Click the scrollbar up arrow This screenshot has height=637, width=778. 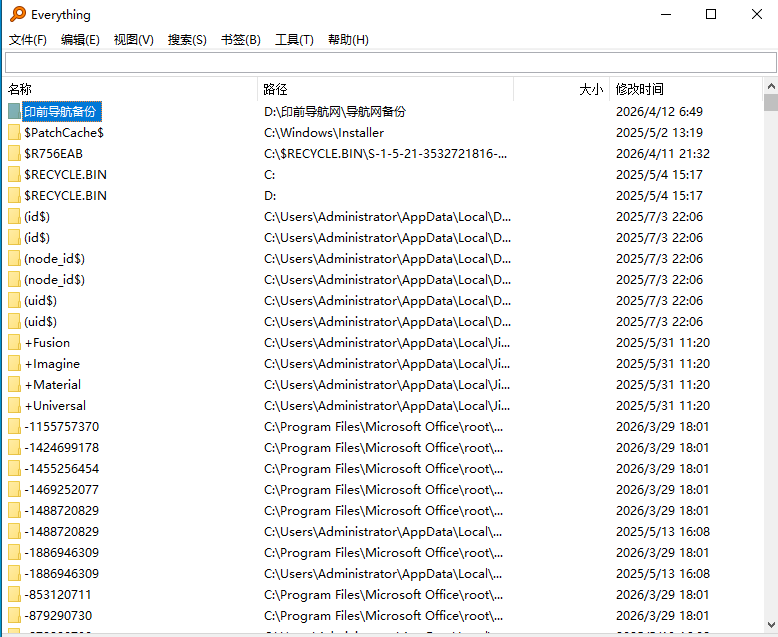pos(771,86)
